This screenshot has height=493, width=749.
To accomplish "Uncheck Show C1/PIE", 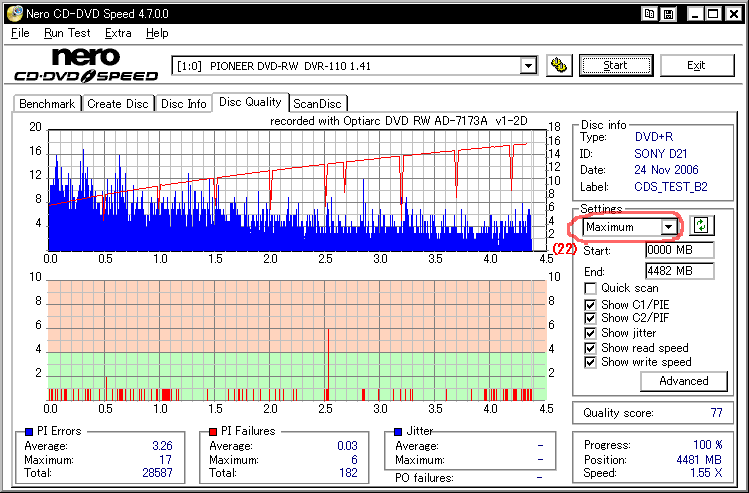I will (x=590, y=305).
